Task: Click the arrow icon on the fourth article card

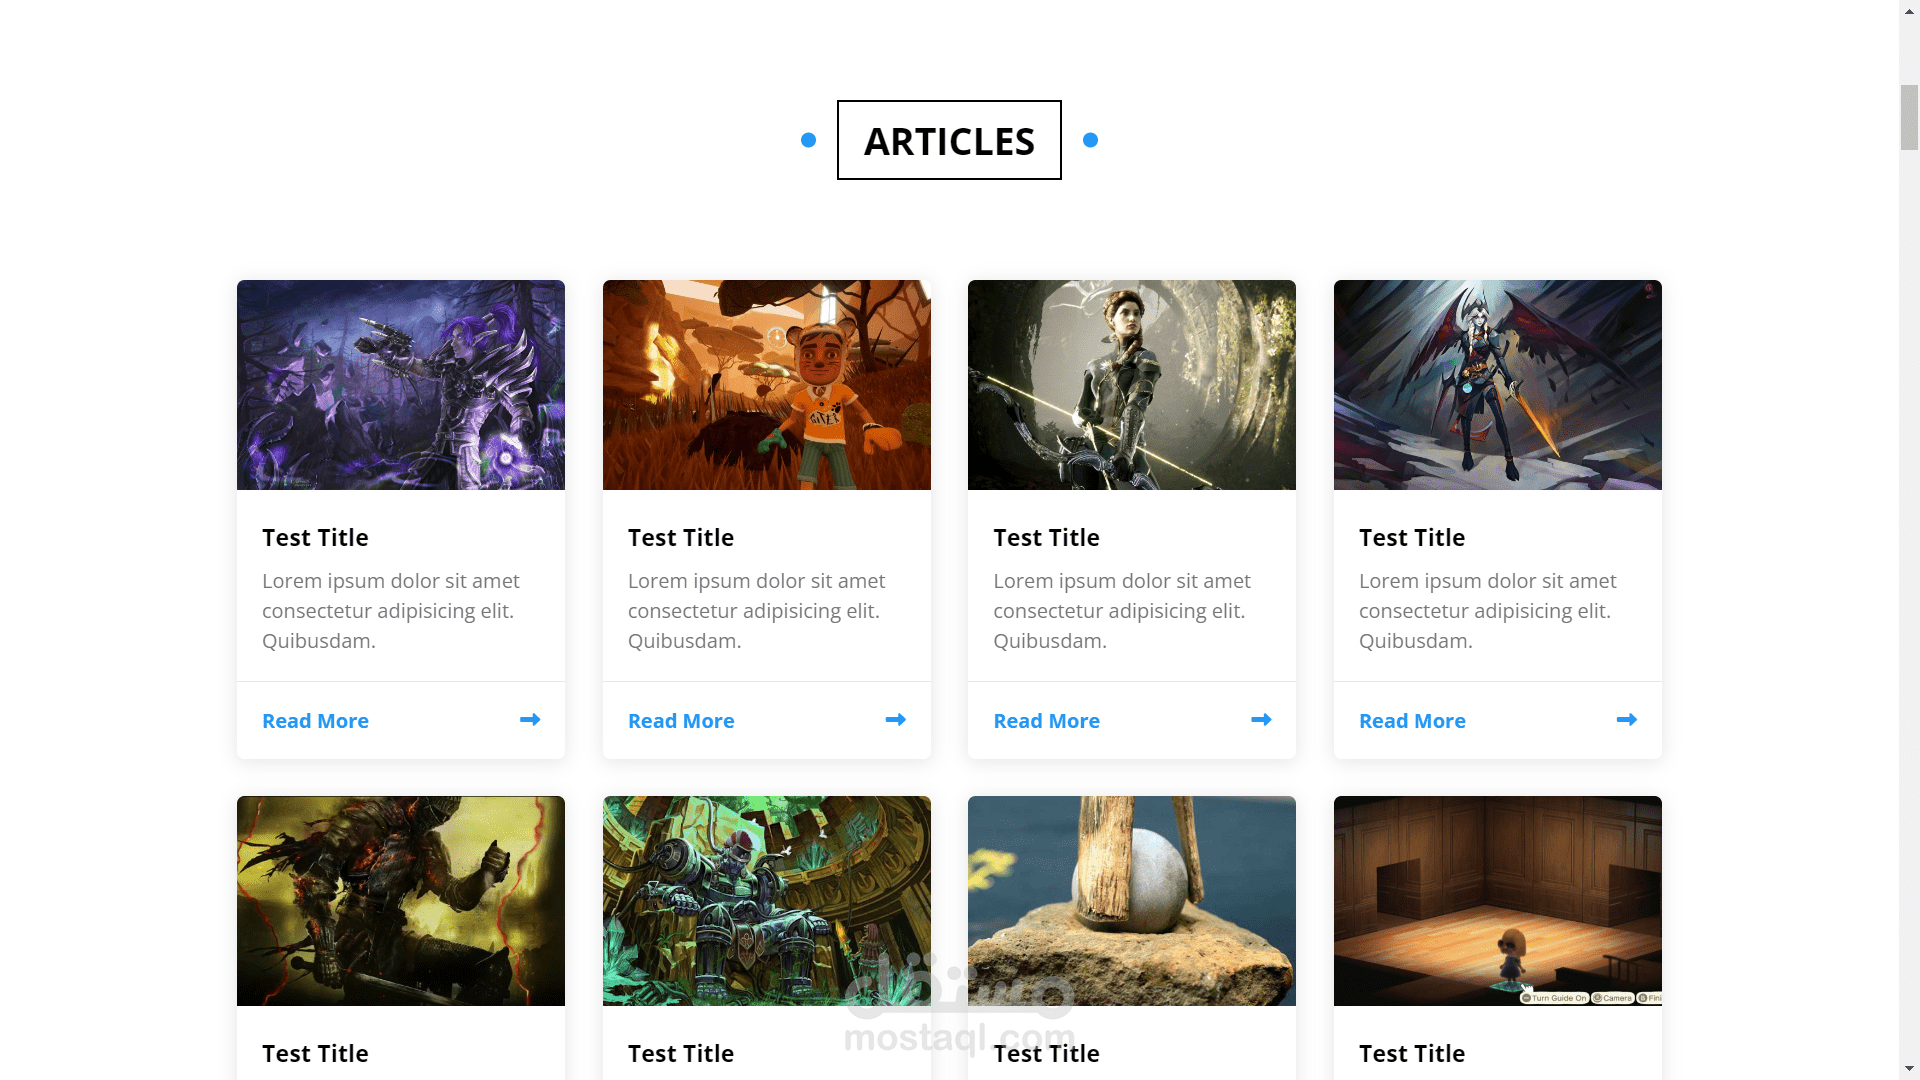Action: [x=1627, y=720]
